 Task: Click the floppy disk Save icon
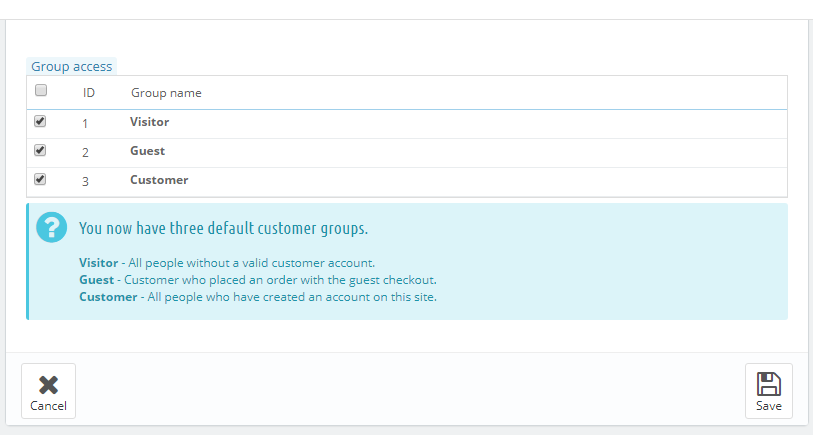pyautogui.click(x=768, y=384)
